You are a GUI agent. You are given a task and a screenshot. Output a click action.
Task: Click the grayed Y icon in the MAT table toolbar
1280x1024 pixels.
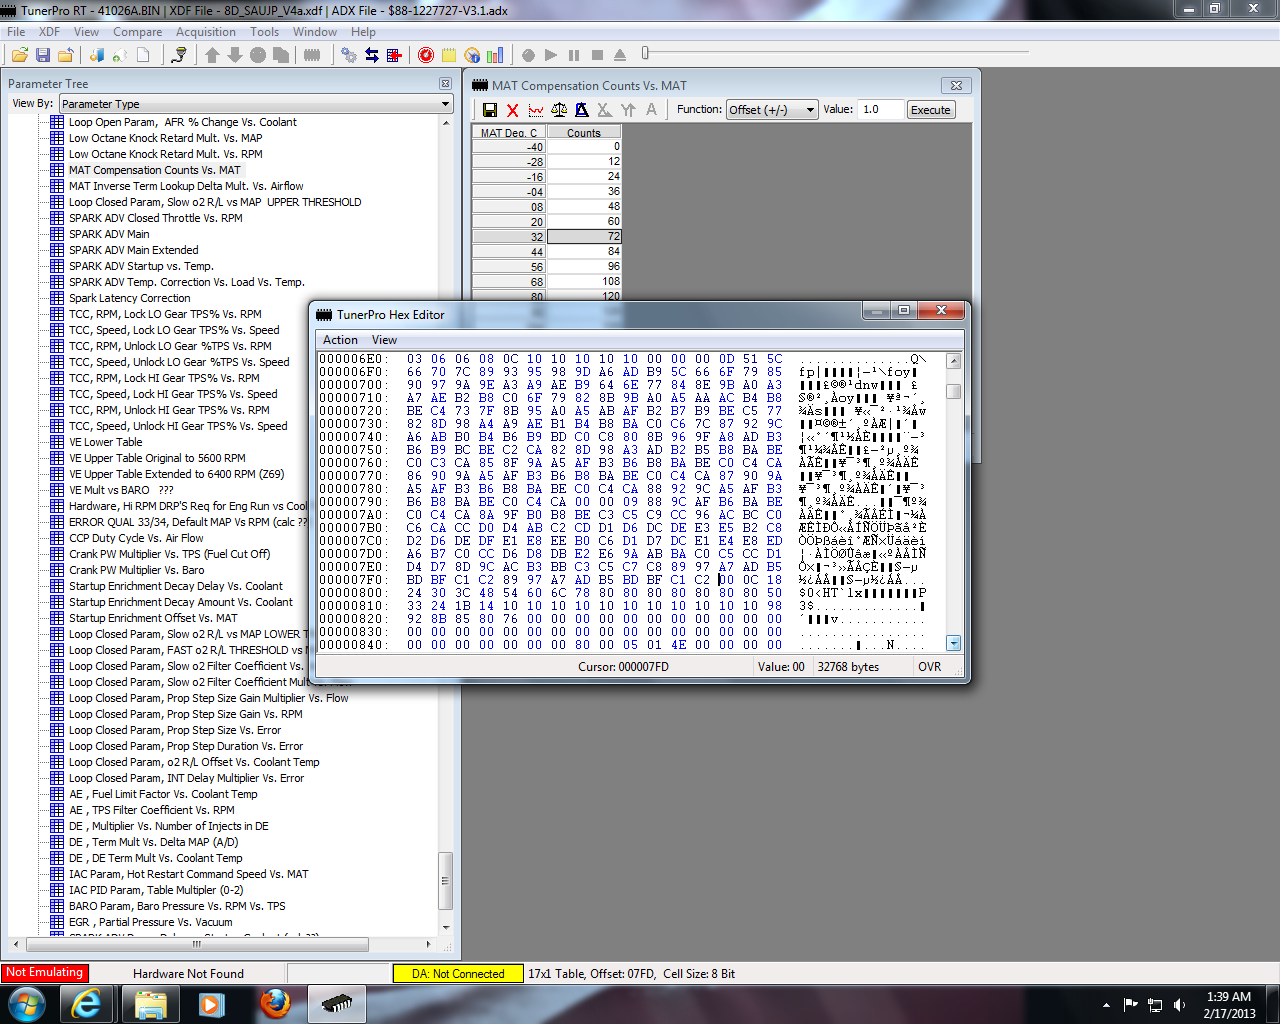coord(628,110)
